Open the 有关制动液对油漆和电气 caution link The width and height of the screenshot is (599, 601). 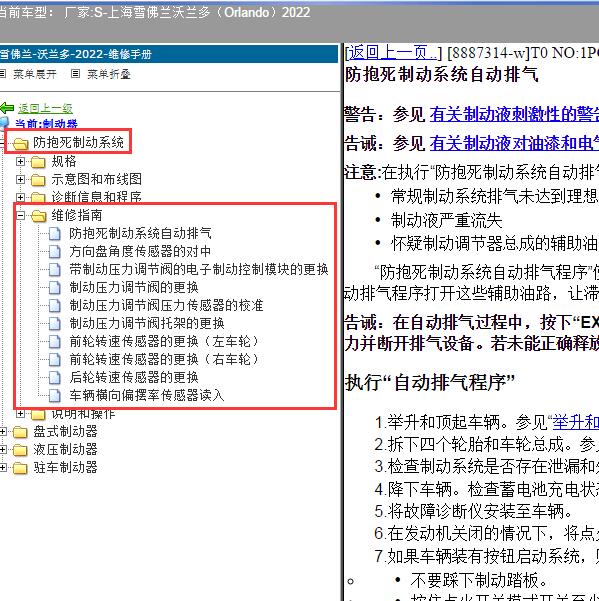[514, 143]
